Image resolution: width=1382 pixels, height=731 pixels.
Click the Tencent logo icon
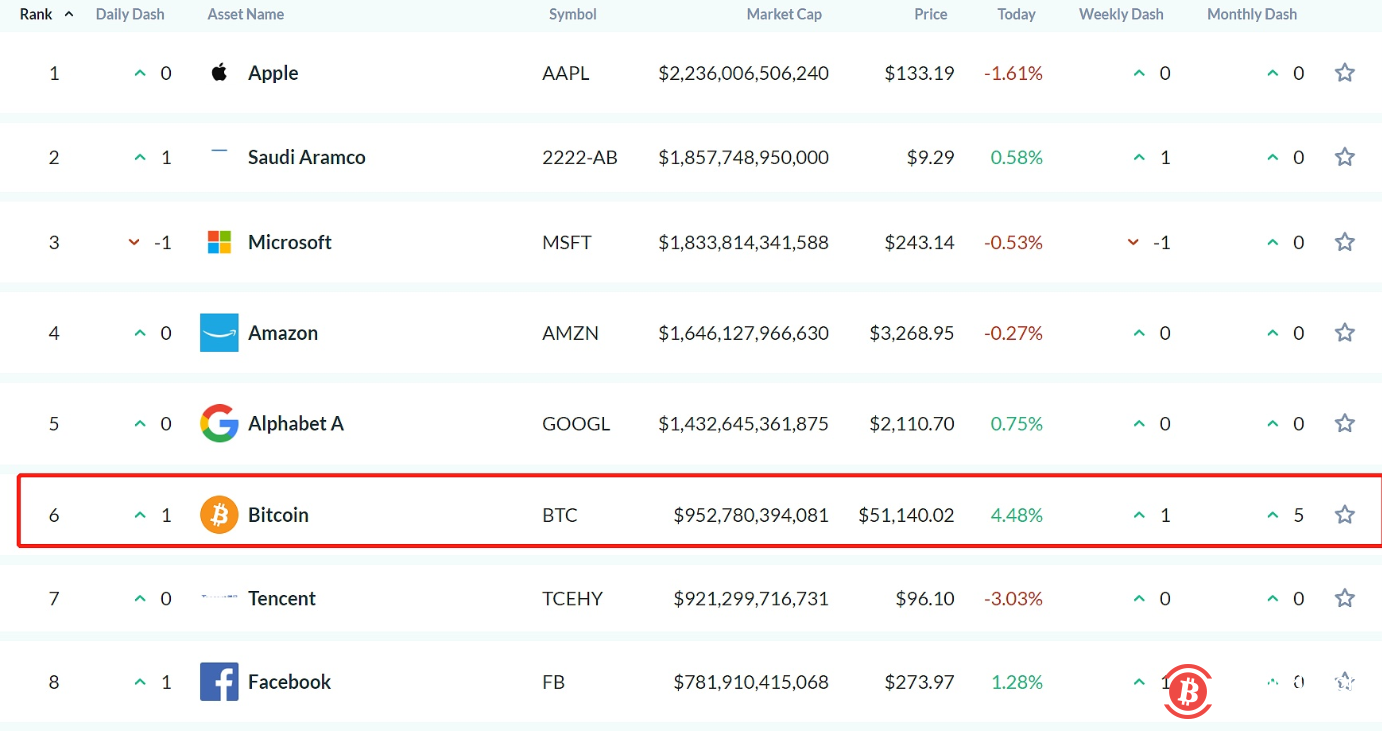pyautogui.click(x=218, y=595)
